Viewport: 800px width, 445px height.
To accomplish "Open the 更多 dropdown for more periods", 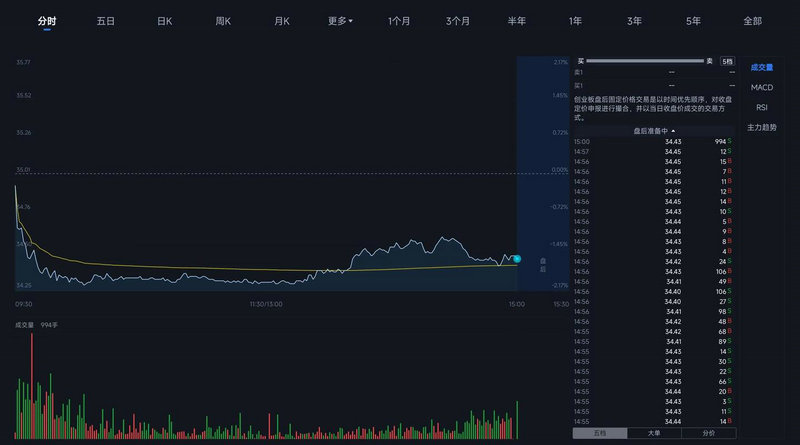I will [340, 21].
